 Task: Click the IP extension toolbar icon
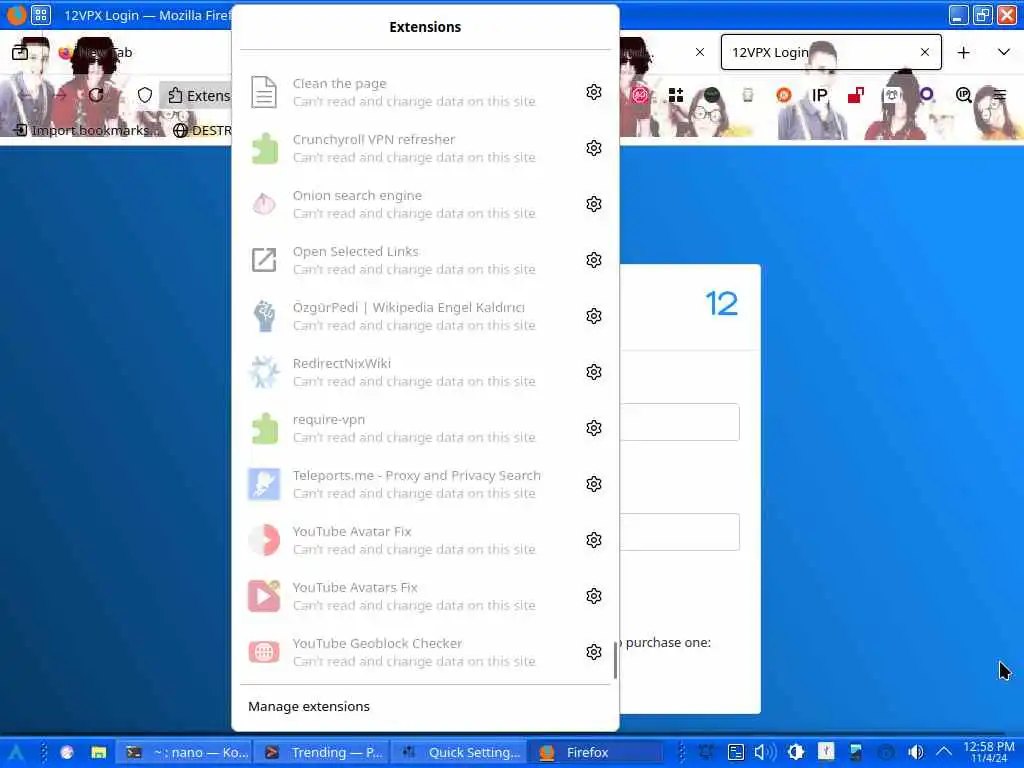pos(820,95)
